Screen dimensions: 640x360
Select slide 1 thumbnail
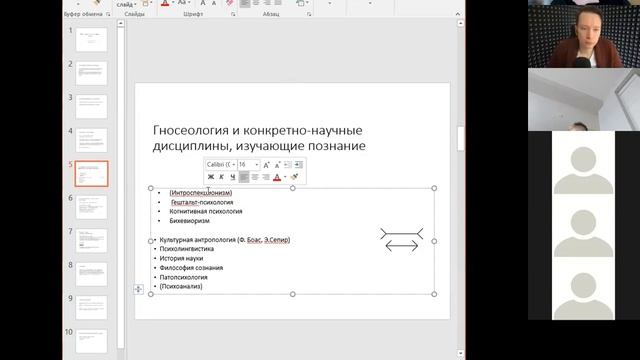pyautogui.click(x=91, y=40)
